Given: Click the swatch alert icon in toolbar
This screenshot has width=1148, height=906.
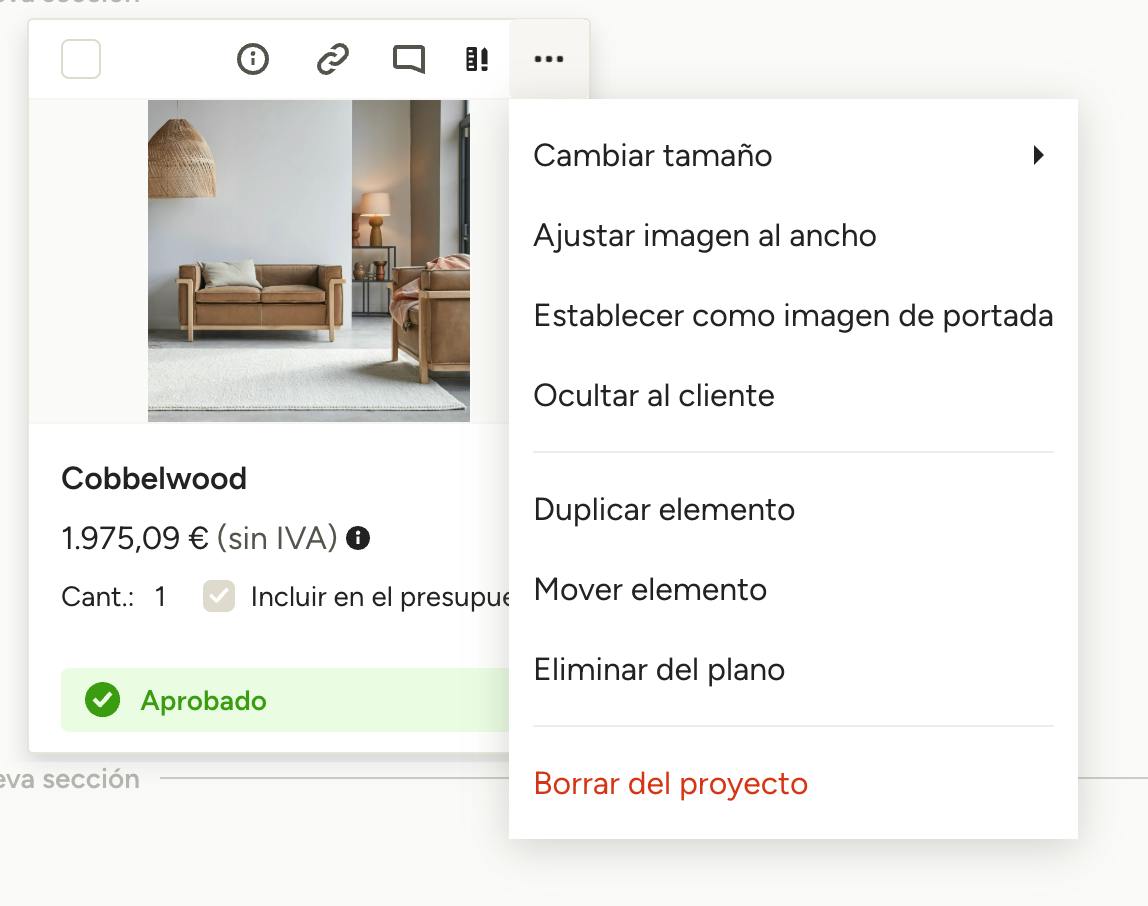Looking at the screenshot, I should click(x=477, y=59).
